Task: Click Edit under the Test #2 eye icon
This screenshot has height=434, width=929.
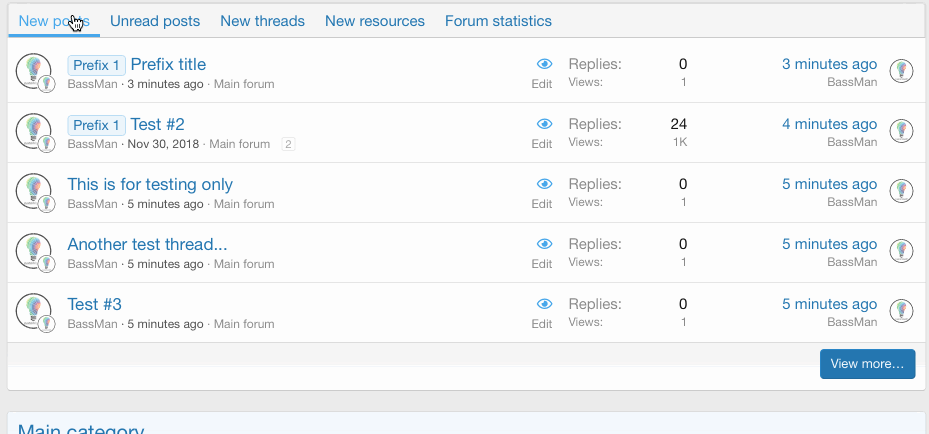Action: click(542, 144)
